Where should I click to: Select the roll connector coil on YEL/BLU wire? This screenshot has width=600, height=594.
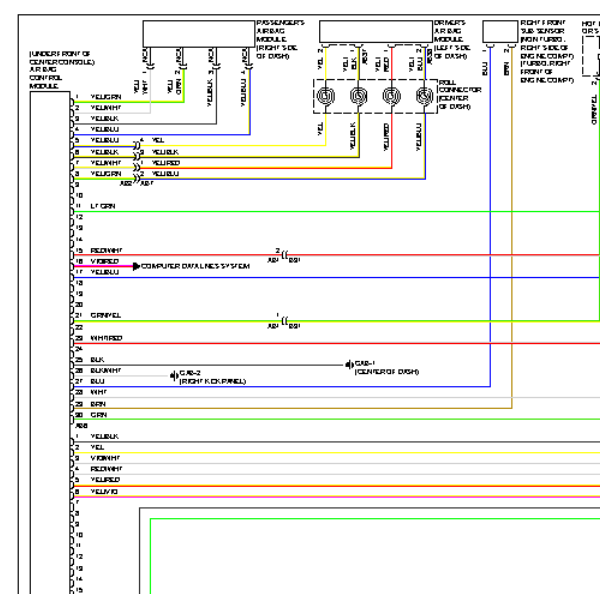point(425,96)
